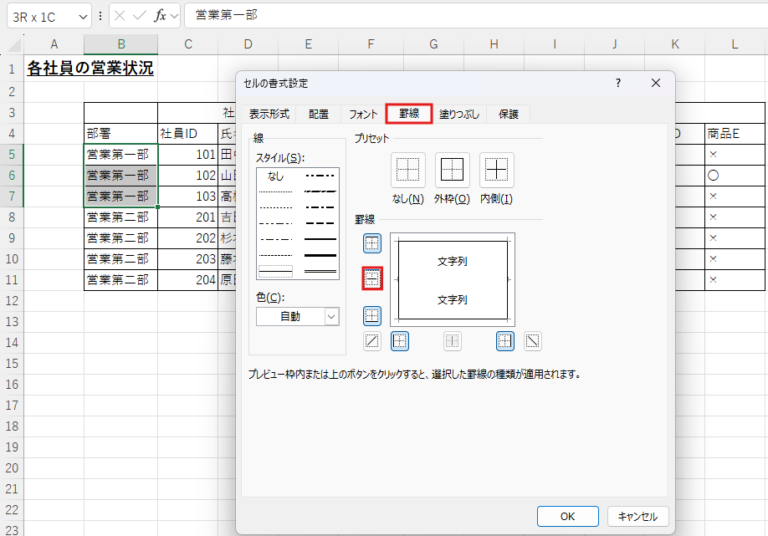This screenshot has height=536, width=768.
Task: Click the help question mark button
Action: click(x=618, y=83)
